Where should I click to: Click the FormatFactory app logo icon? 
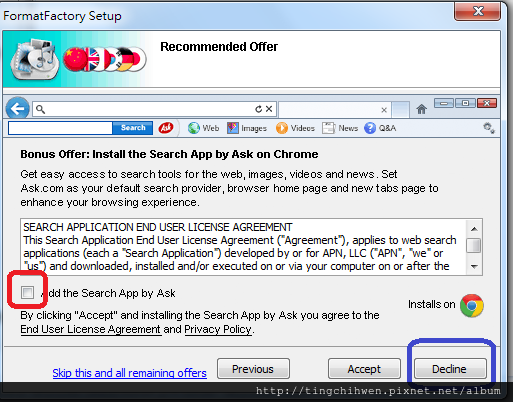[x=34, y=59]
